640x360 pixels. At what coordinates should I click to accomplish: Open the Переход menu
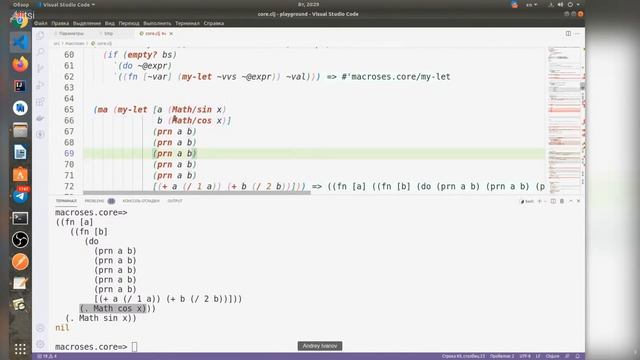(129, 23)
